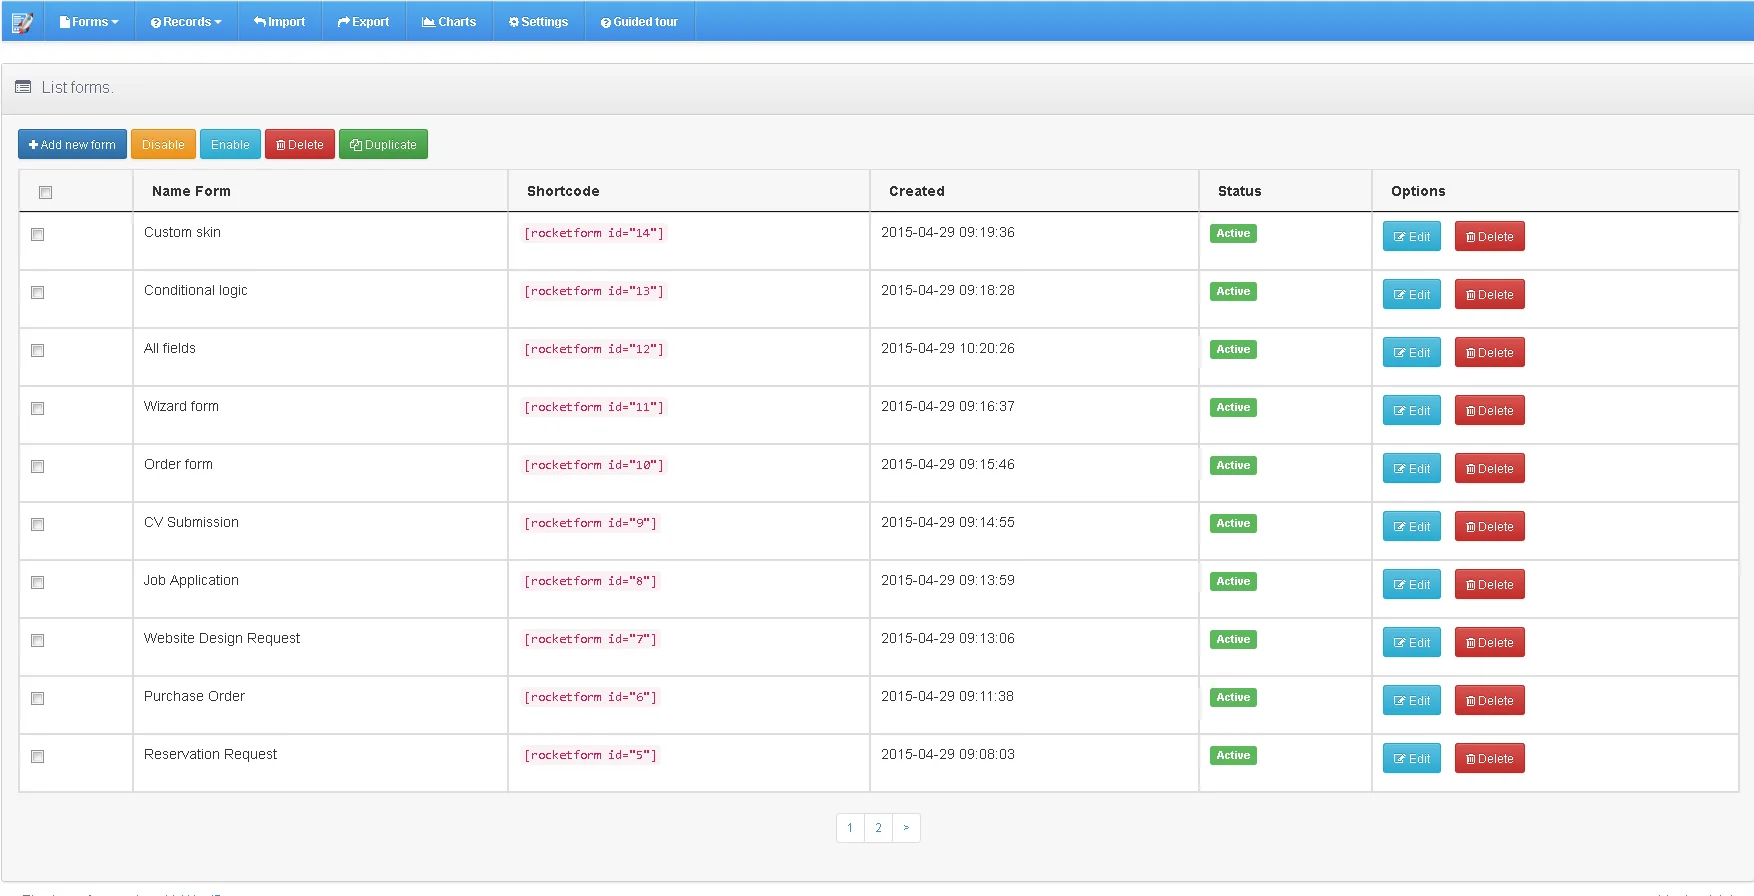1754x896 pixels.
Task: Click the Active badge for Custom skin
Action: click(x=1233, y=233)
